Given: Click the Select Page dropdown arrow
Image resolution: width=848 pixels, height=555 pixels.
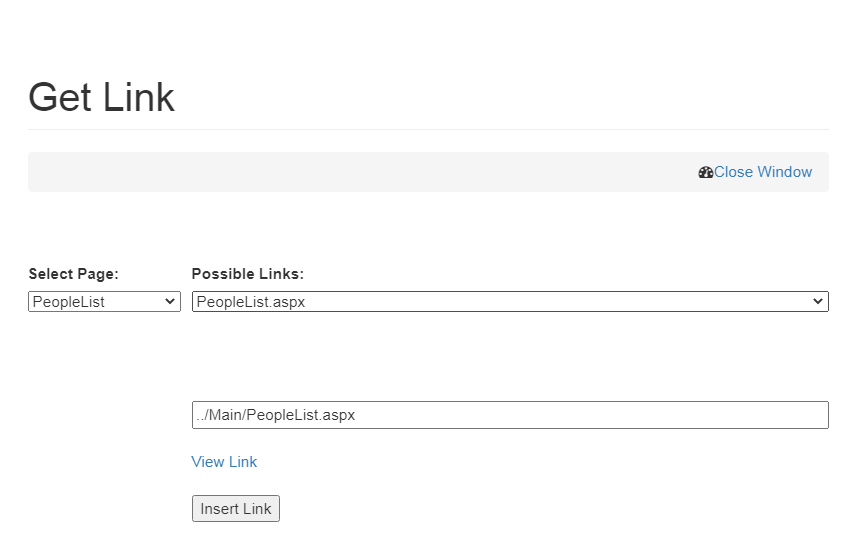Looking at the screenshot, I should coord(170,302).
